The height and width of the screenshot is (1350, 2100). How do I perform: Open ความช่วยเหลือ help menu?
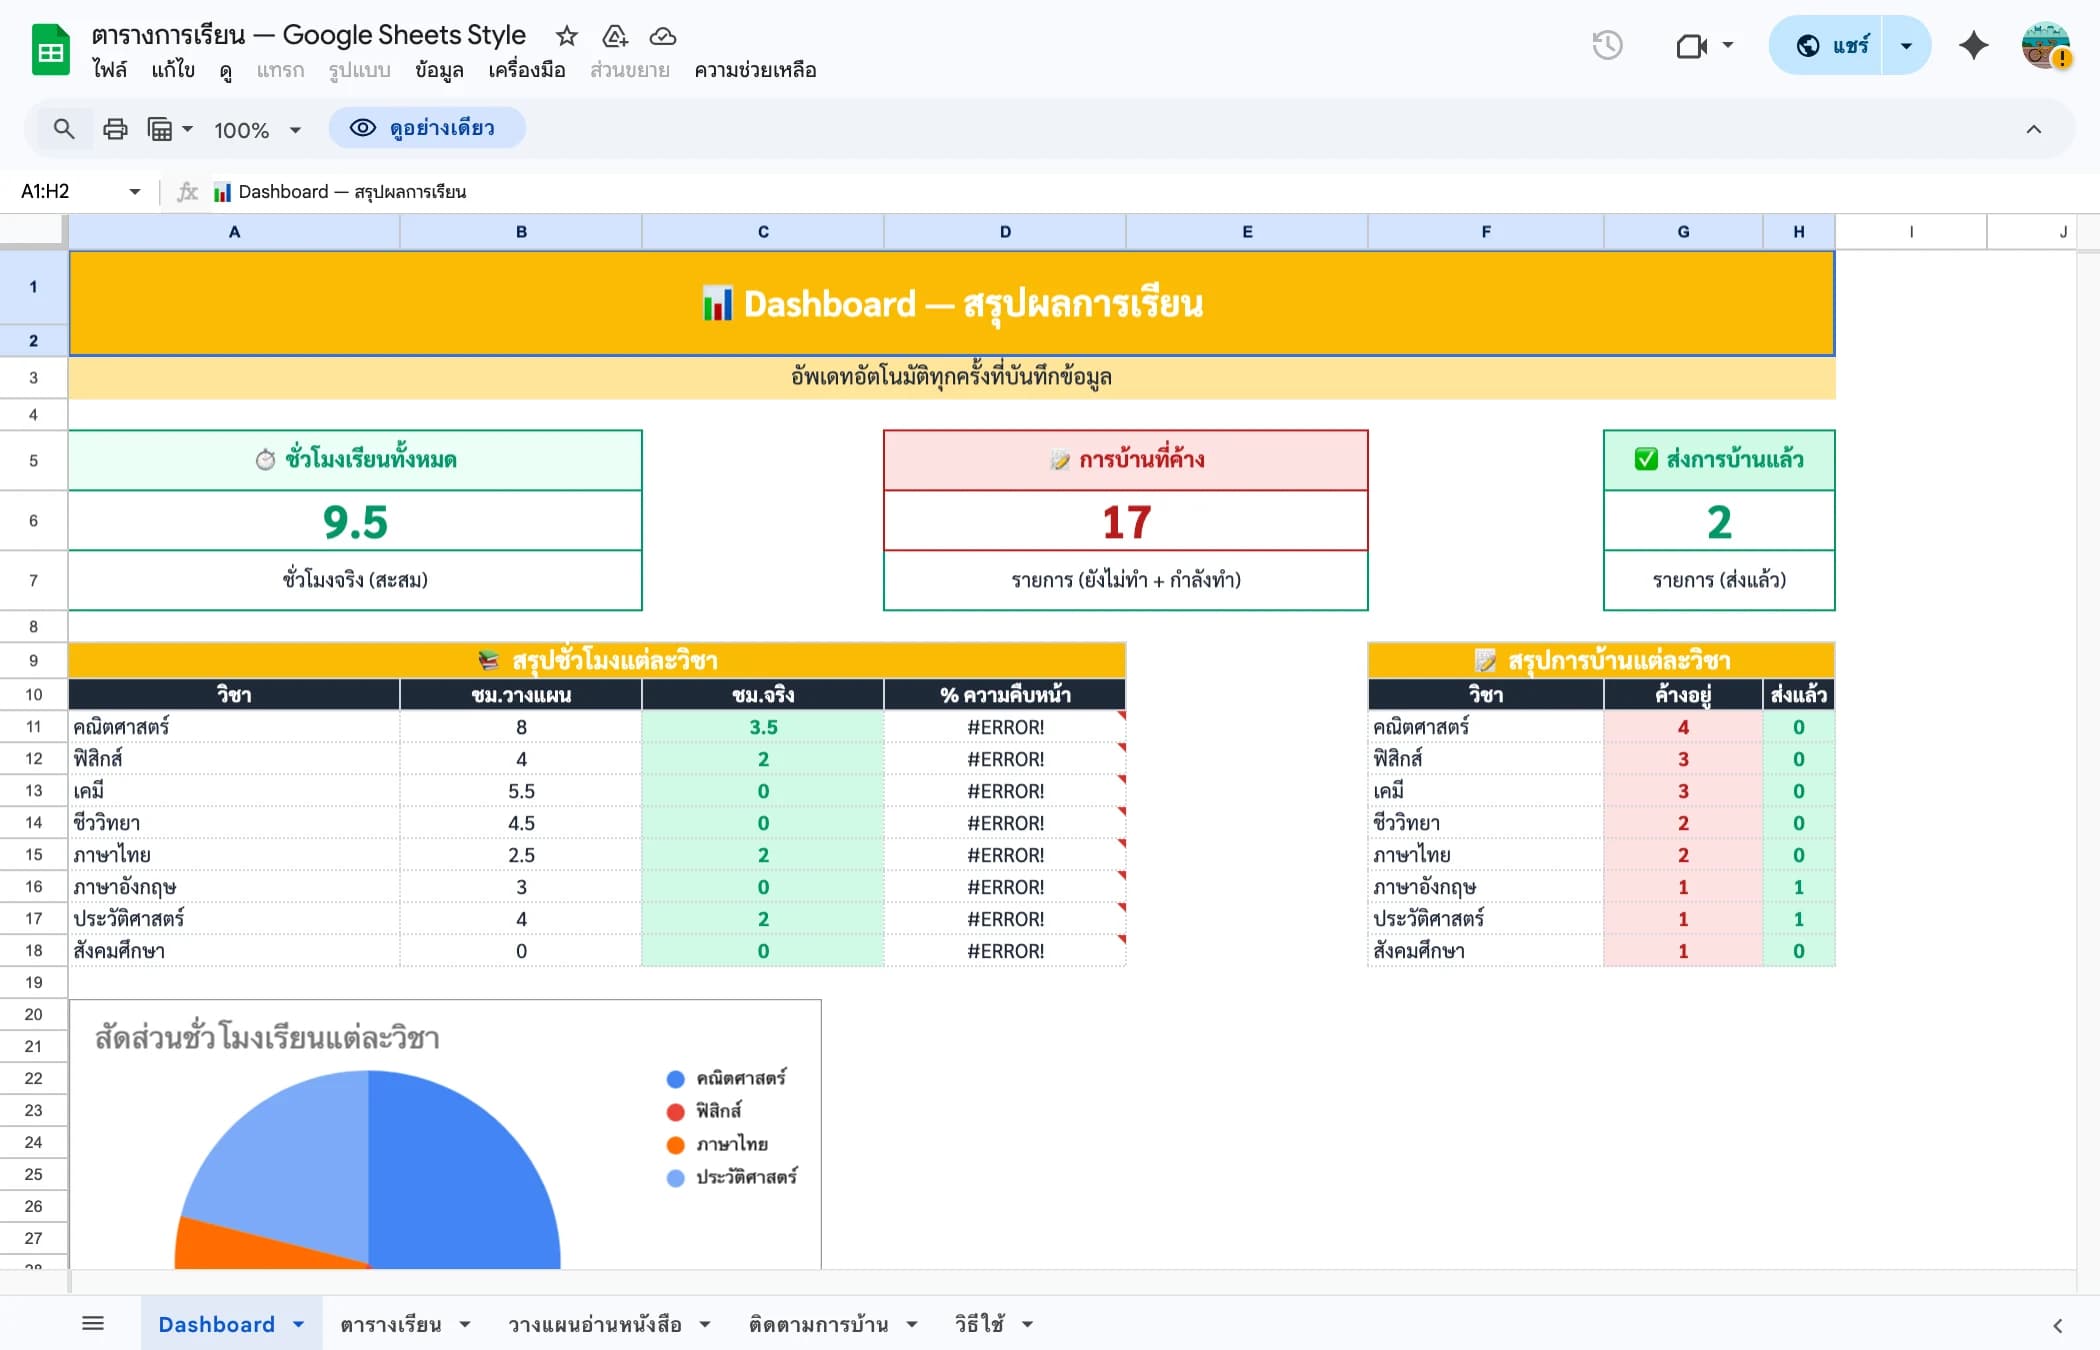[x=756, y=70]
